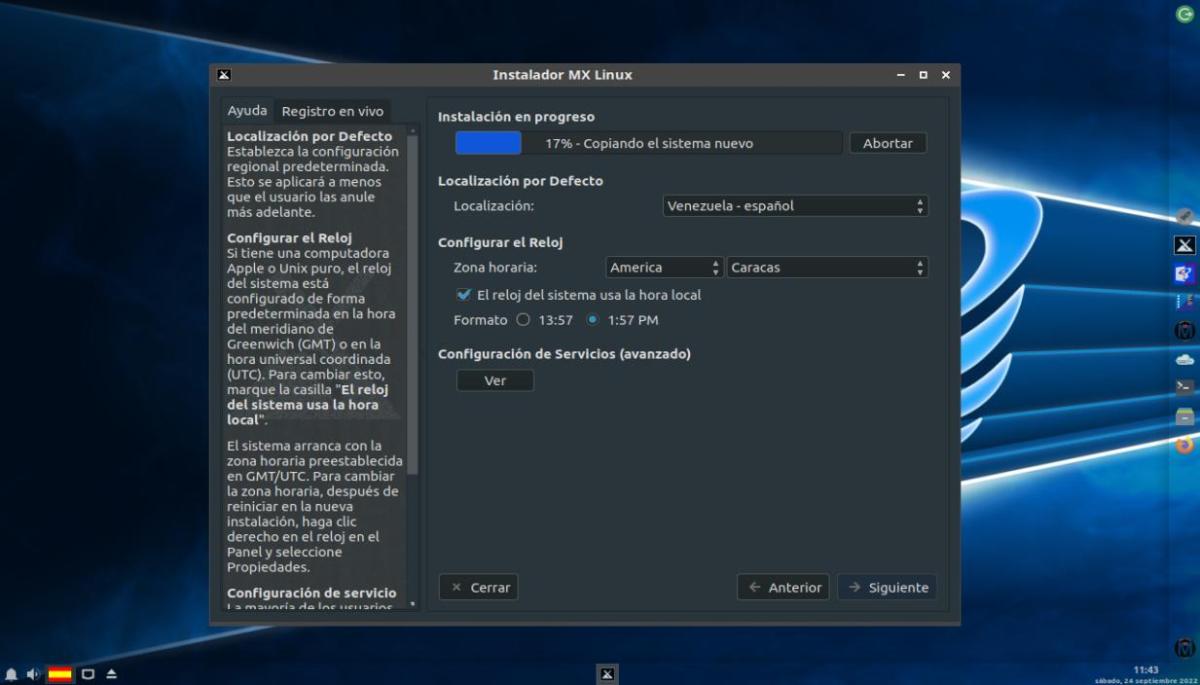This screenshot has width=1200, height=685.
Task: Click the volume speaker tray icon
Action: pyautogui.click(x=32, y=674)
